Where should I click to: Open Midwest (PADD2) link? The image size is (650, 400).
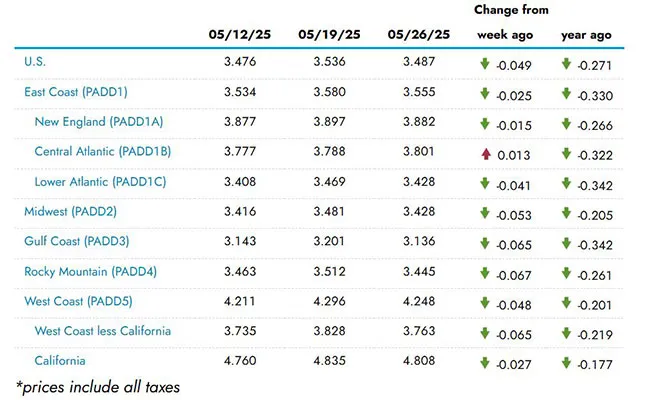(70, 211)
